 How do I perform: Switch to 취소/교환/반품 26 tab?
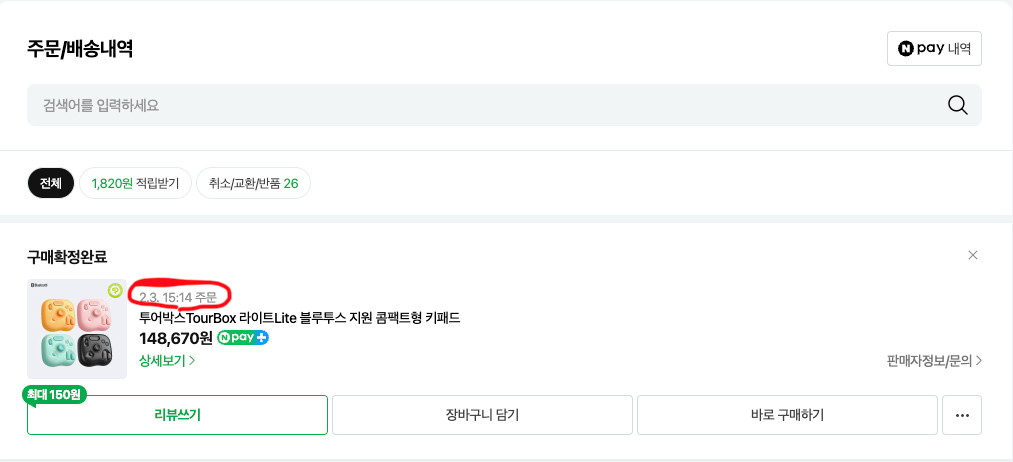[x=253, y=183]
